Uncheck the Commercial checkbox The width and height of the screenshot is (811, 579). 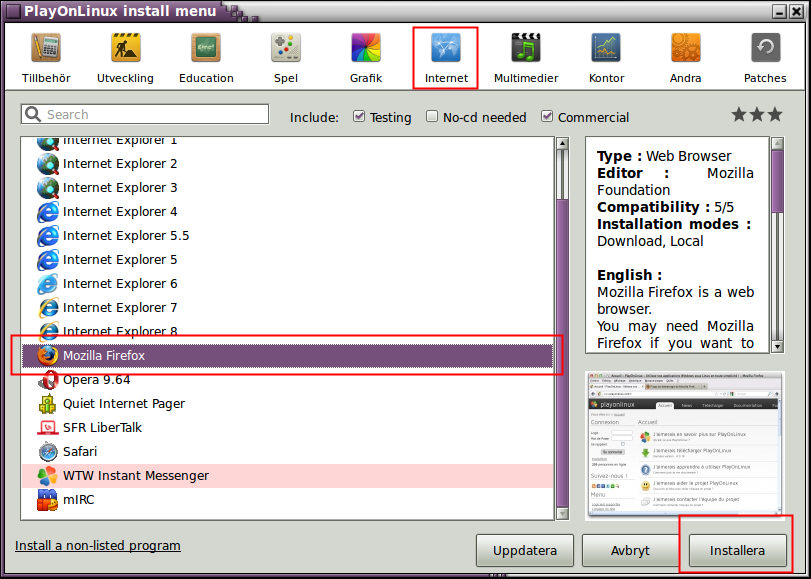[547, 116]
